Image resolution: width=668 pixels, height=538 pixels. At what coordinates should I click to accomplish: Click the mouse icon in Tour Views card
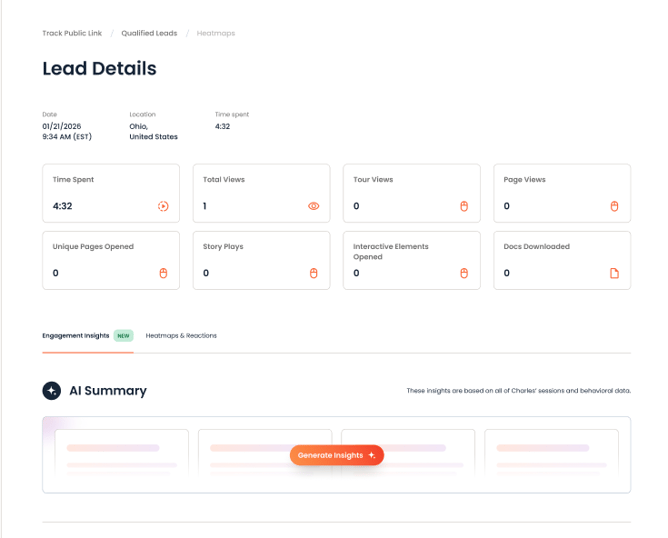click(464, 206)
